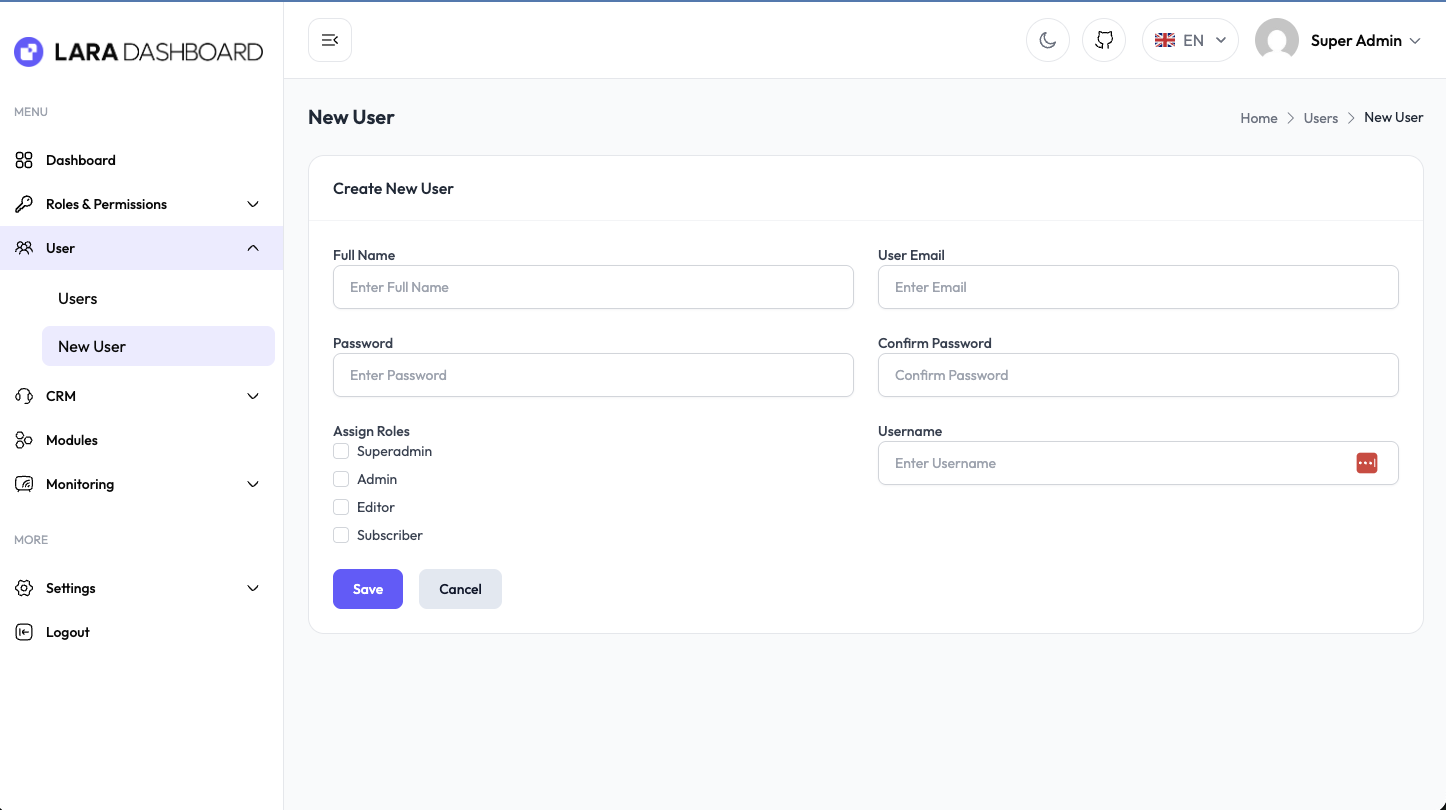
Task: Enable the Subscriber role checkbox
Action: (341, 535)
